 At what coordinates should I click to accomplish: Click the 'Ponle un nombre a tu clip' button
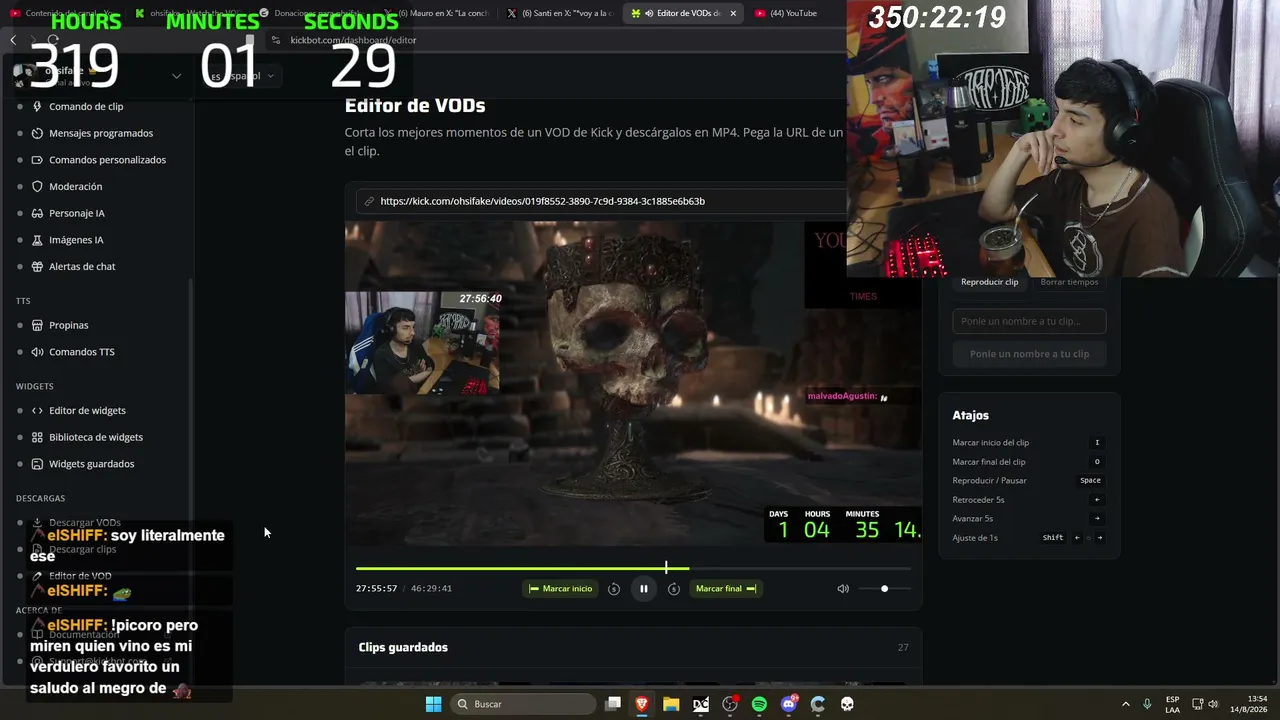click(1029, 354)
